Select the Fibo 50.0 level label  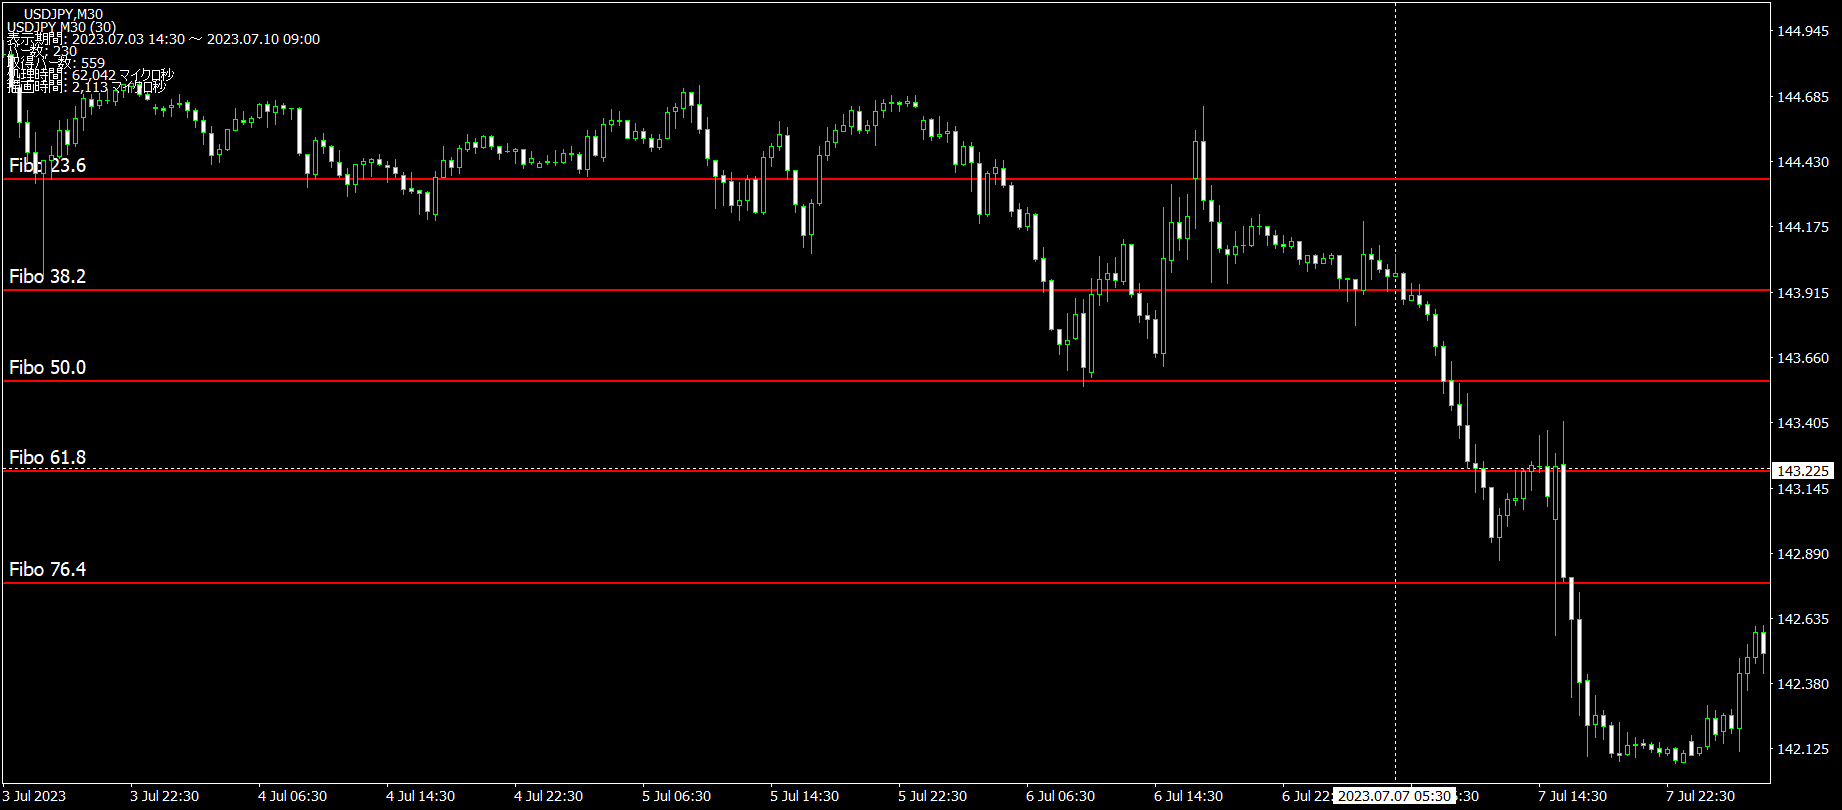click(48, 367)
